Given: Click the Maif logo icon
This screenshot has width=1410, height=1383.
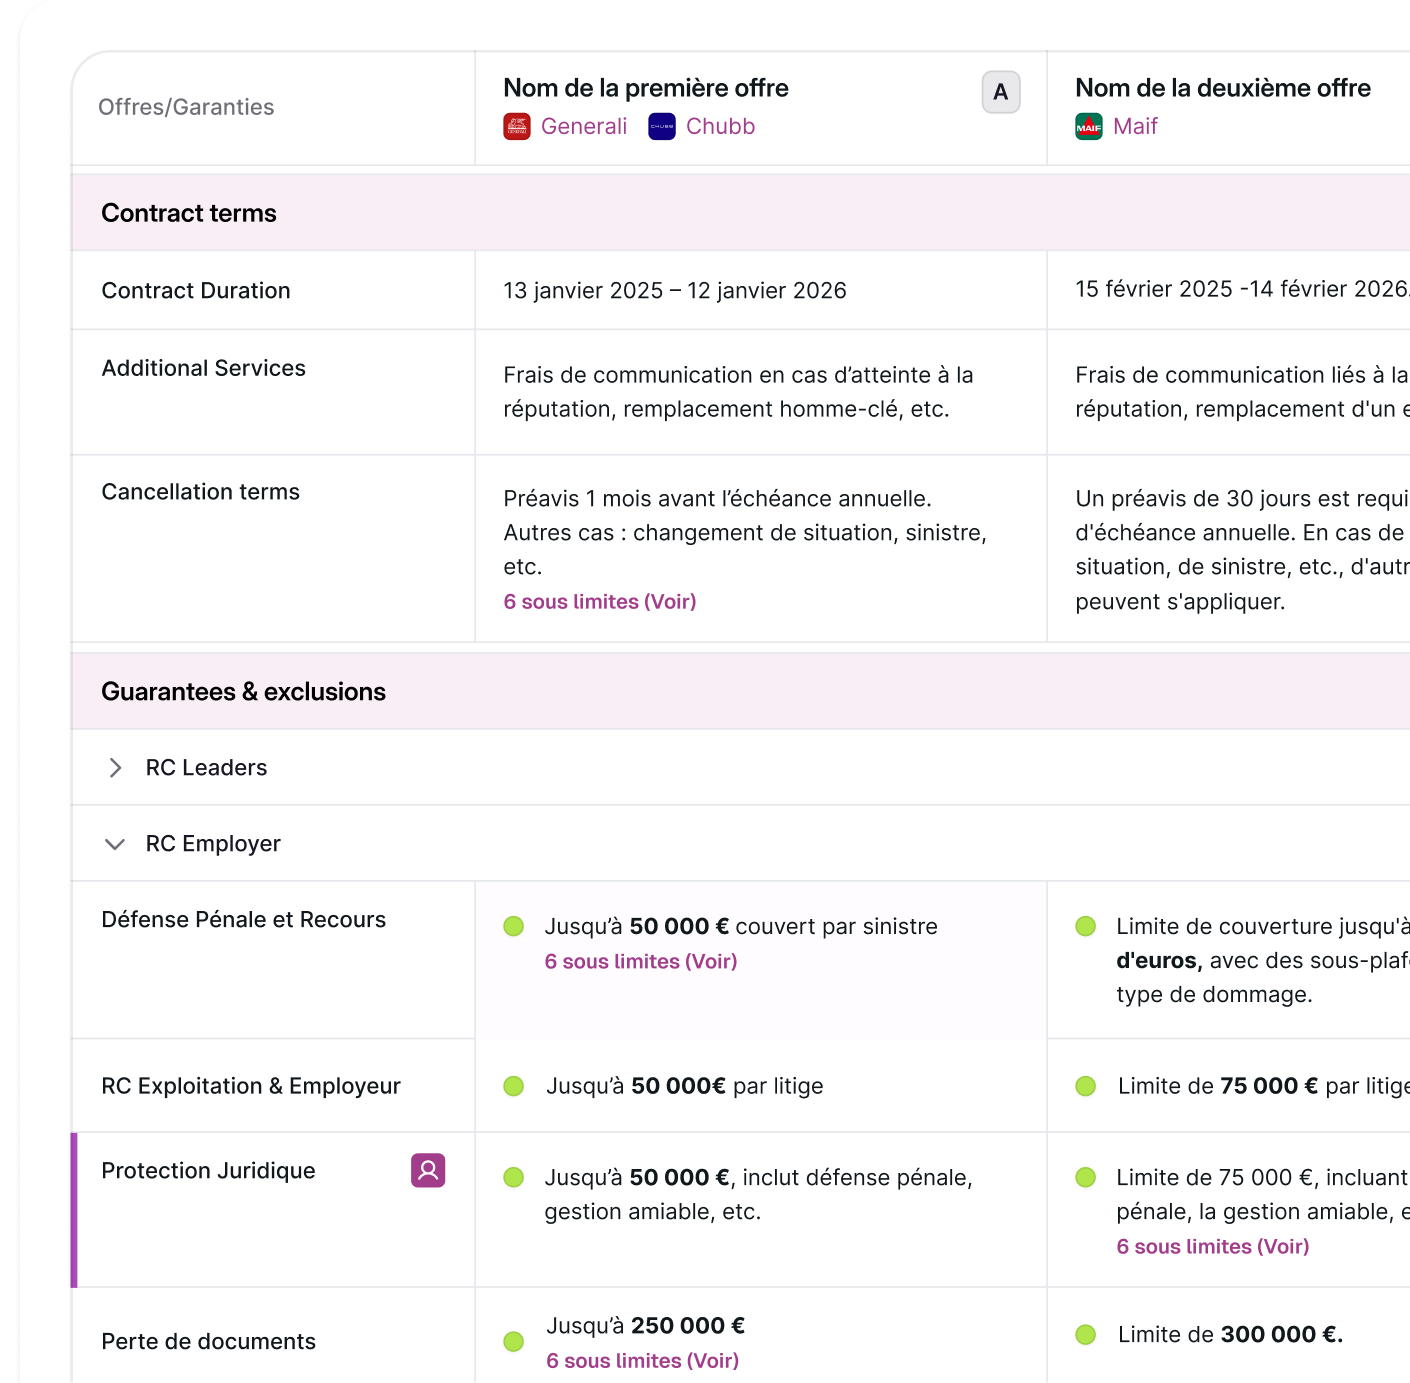Looking at the screenshot, I should [1089, 127].
